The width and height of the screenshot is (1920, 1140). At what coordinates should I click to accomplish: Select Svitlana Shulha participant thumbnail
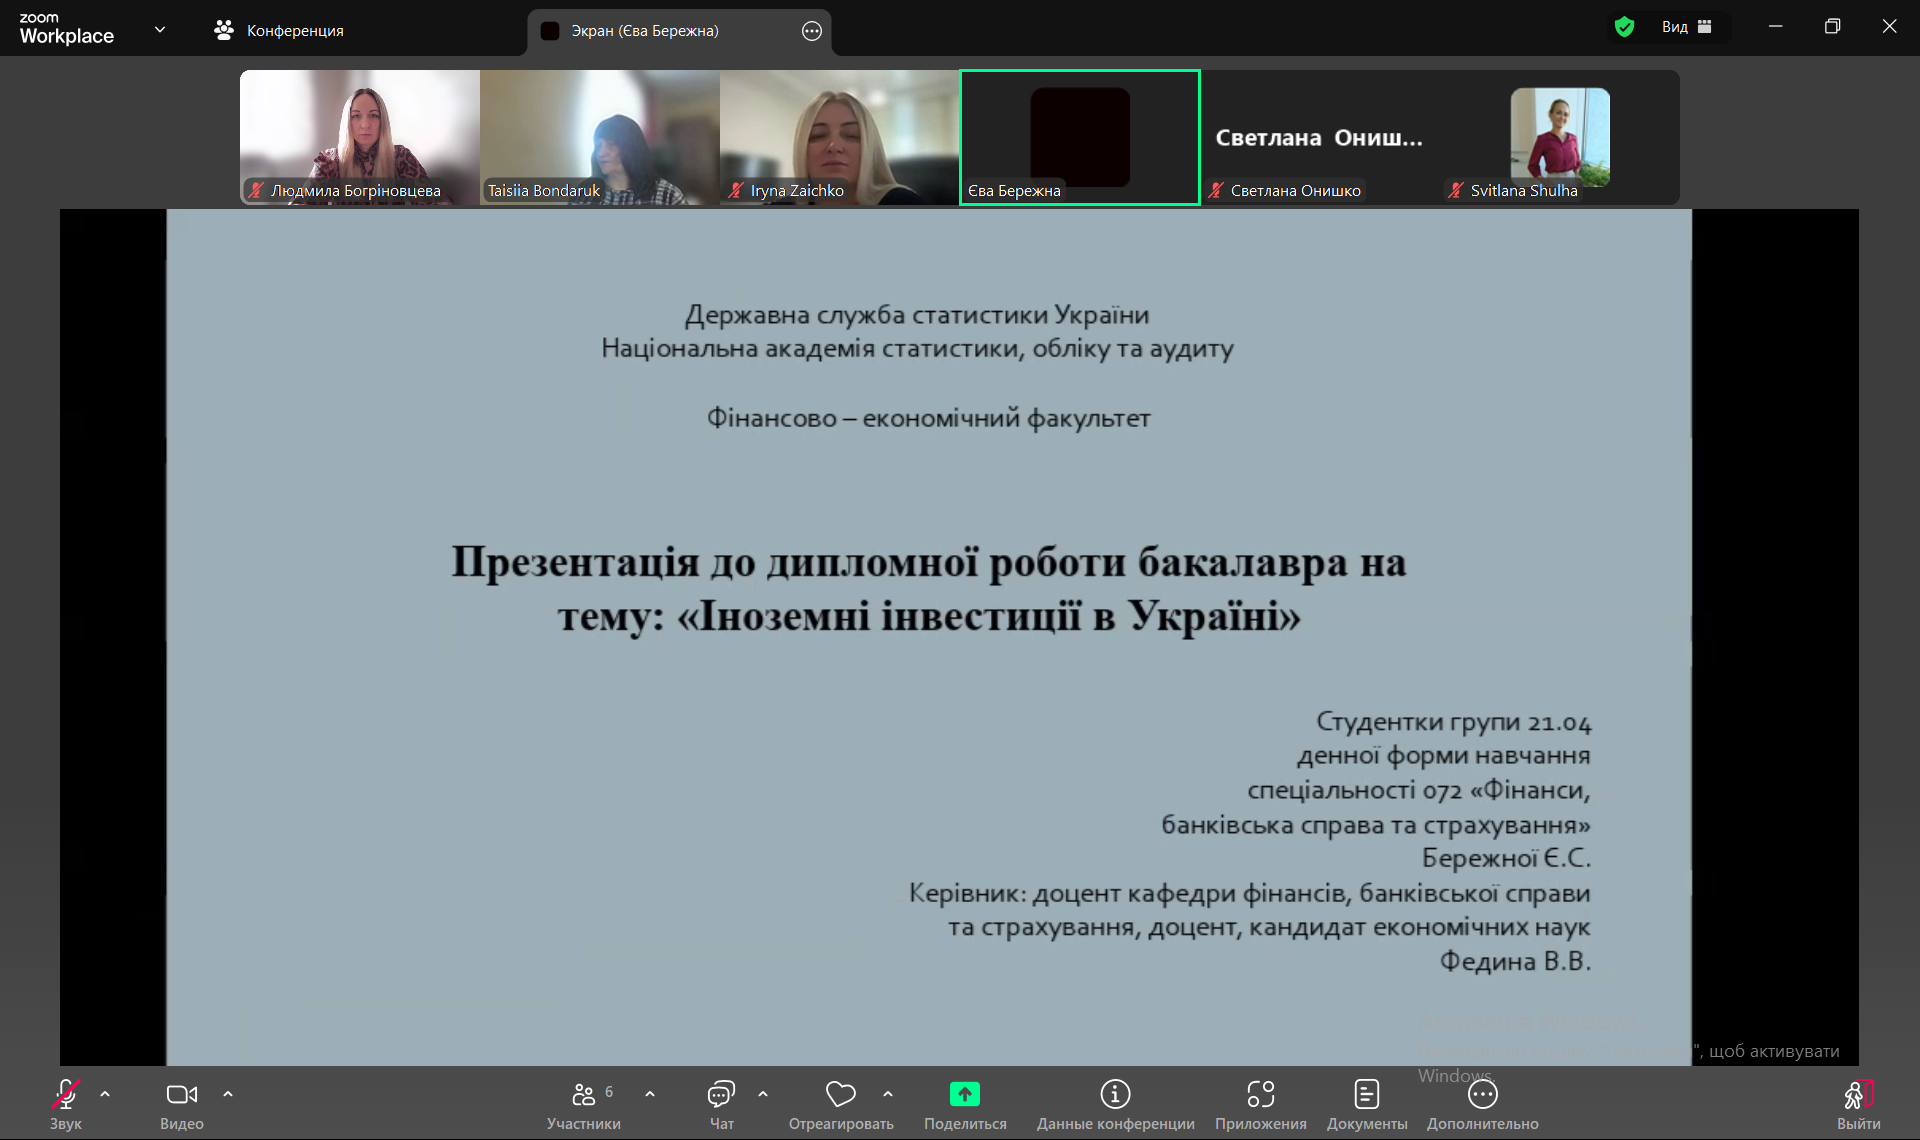(x=1559, y=137)
